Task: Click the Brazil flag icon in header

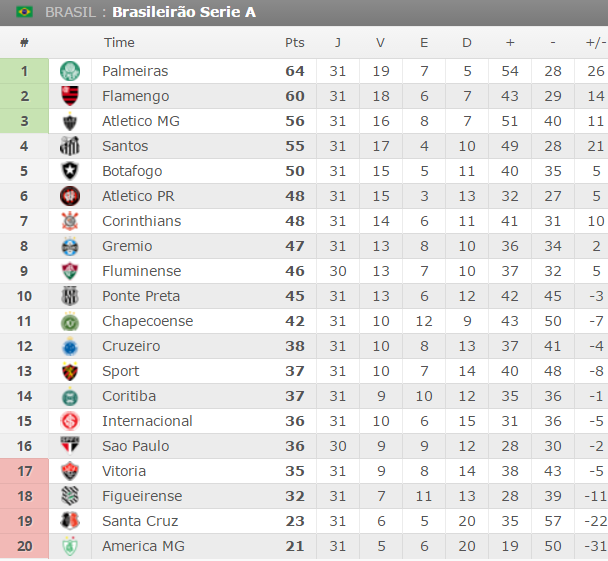Action: pos(24,12)
